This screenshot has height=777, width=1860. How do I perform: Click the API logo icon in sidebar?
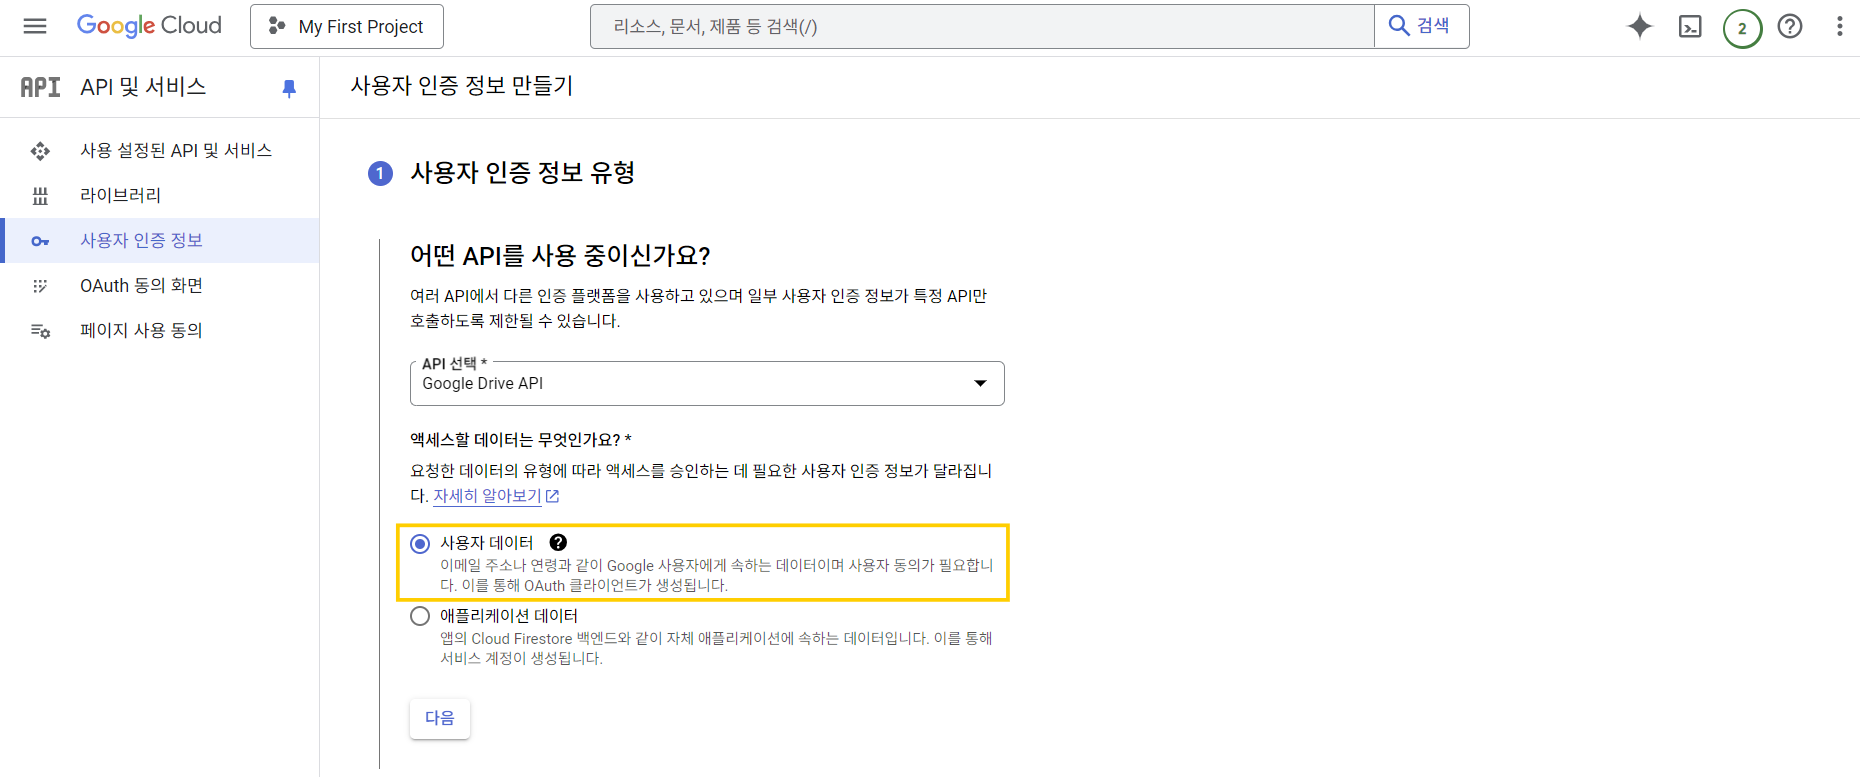coord(41,87)
